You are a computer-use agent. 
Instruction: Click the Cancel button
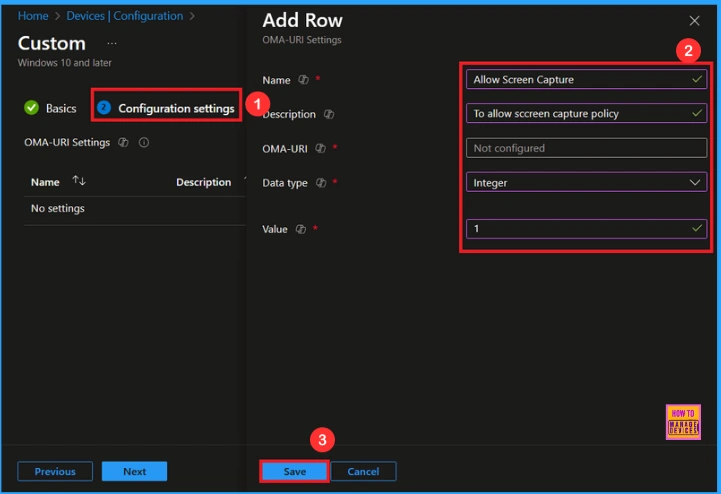point(363,471)
